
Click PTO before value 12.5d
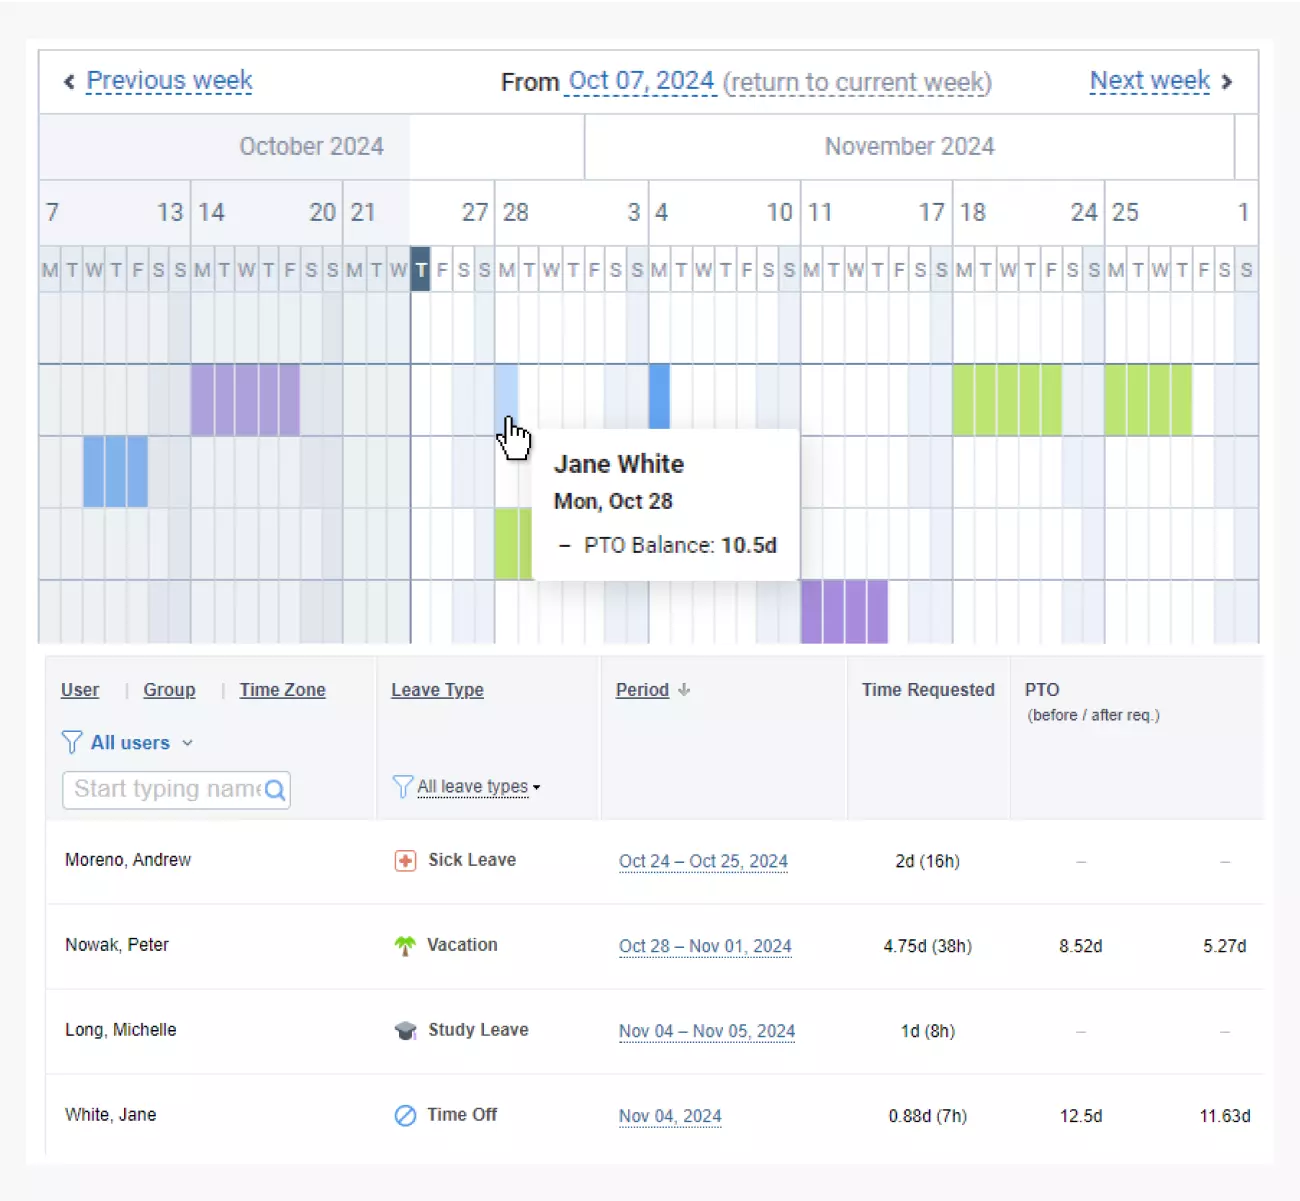pos(1081,1117)
